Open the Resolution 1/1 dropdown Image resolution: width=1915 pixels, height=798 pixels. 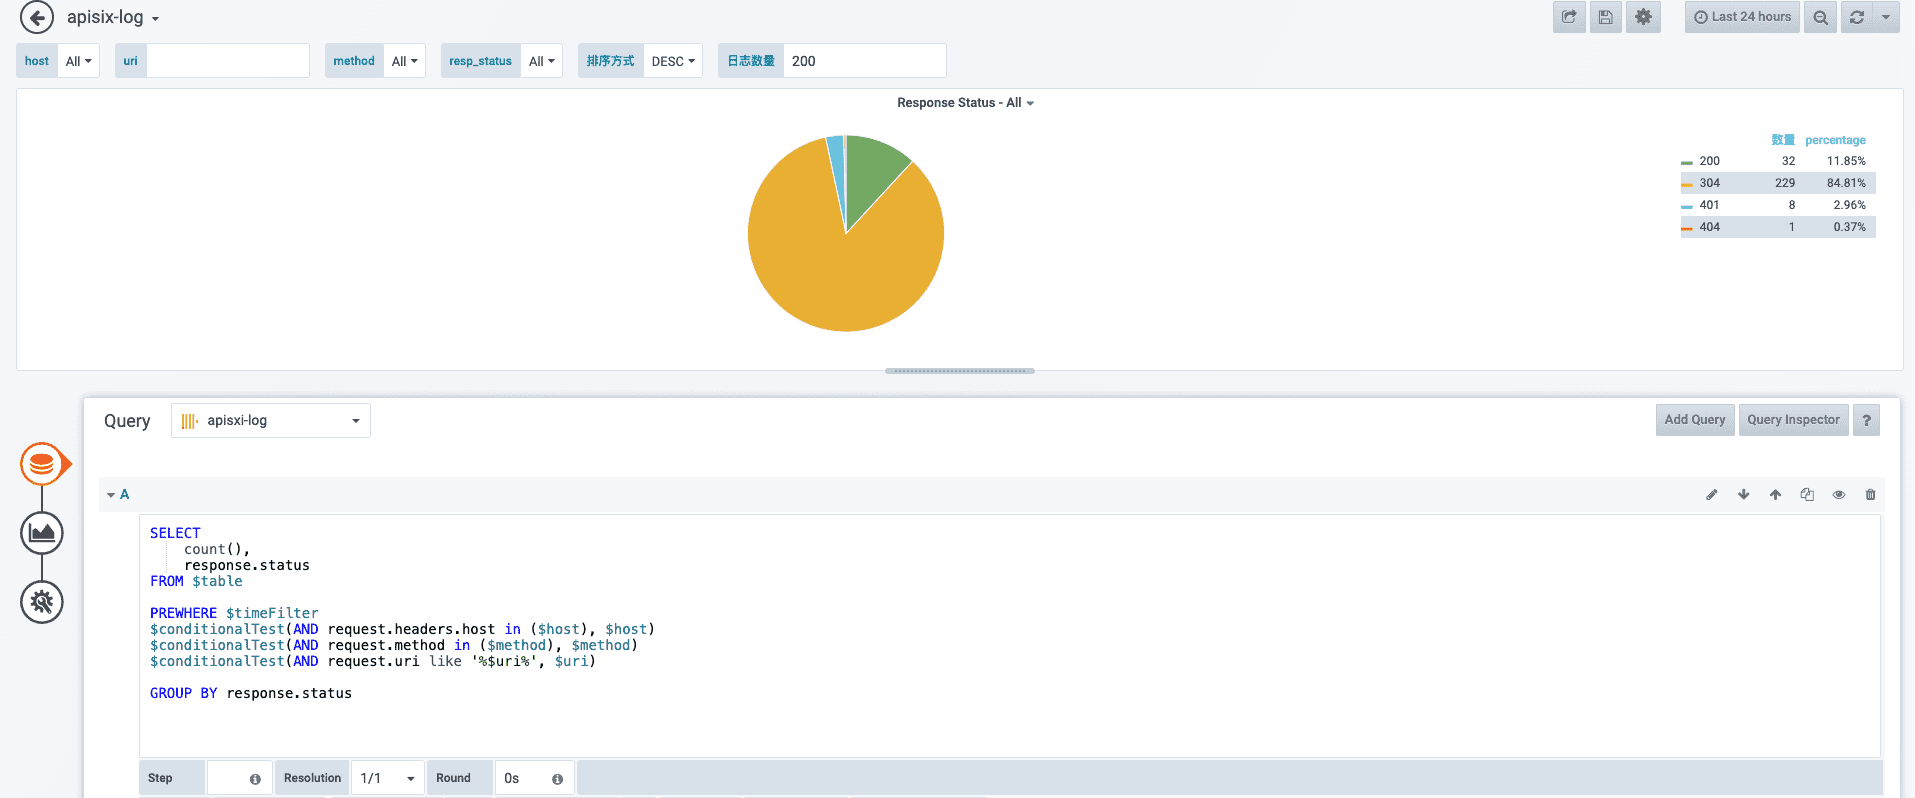click(388, 778)
